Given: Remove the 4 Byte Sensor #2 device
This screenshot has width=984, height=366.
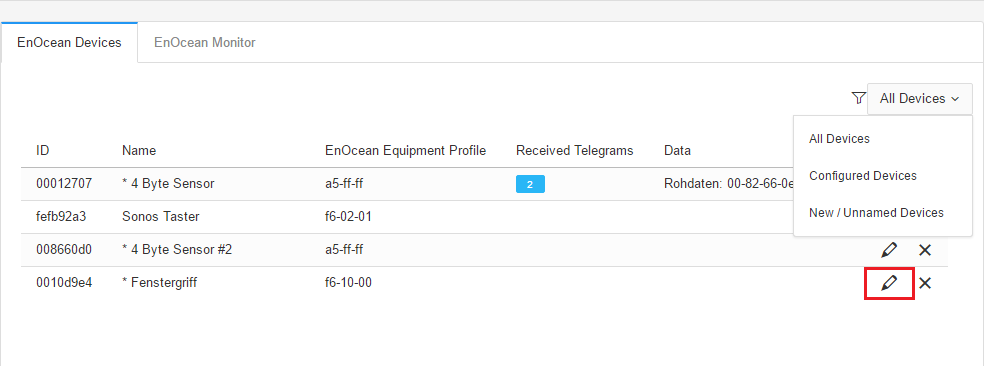Looking at the screenshot, I should [x=924, y=250].
